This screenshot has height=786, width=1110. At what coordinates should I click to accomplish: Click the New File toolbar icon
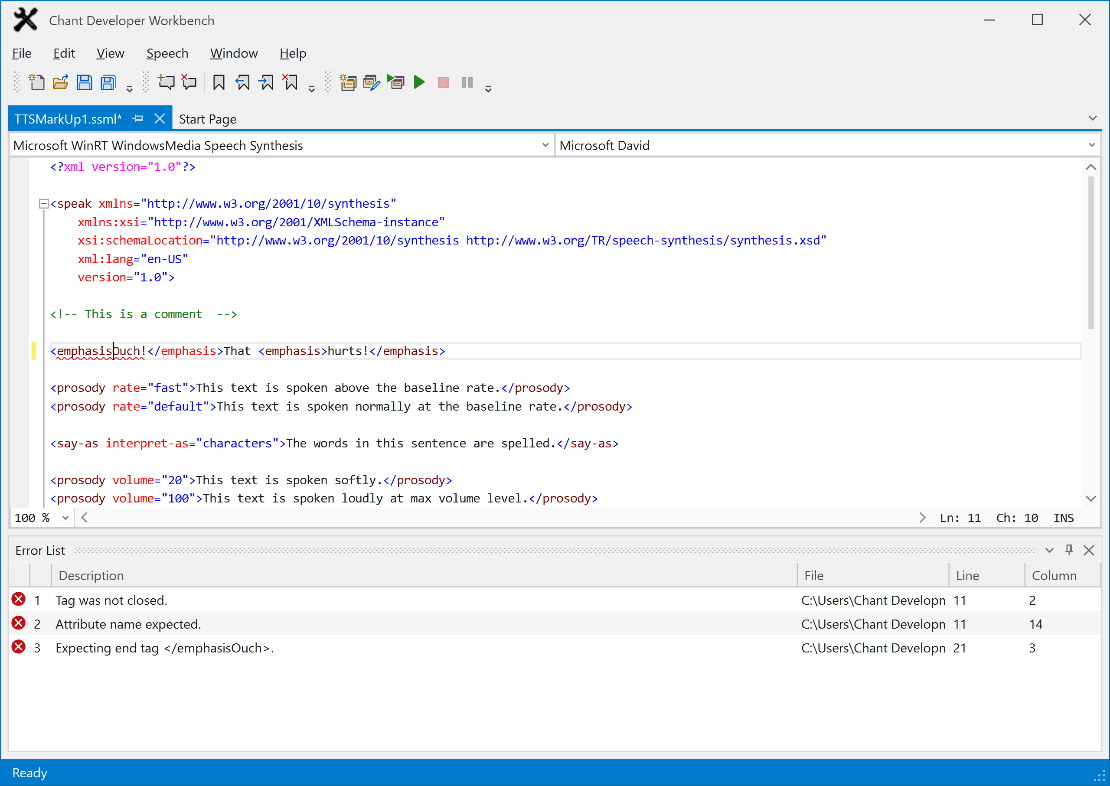pyautogui.click(x=36, y=83)
